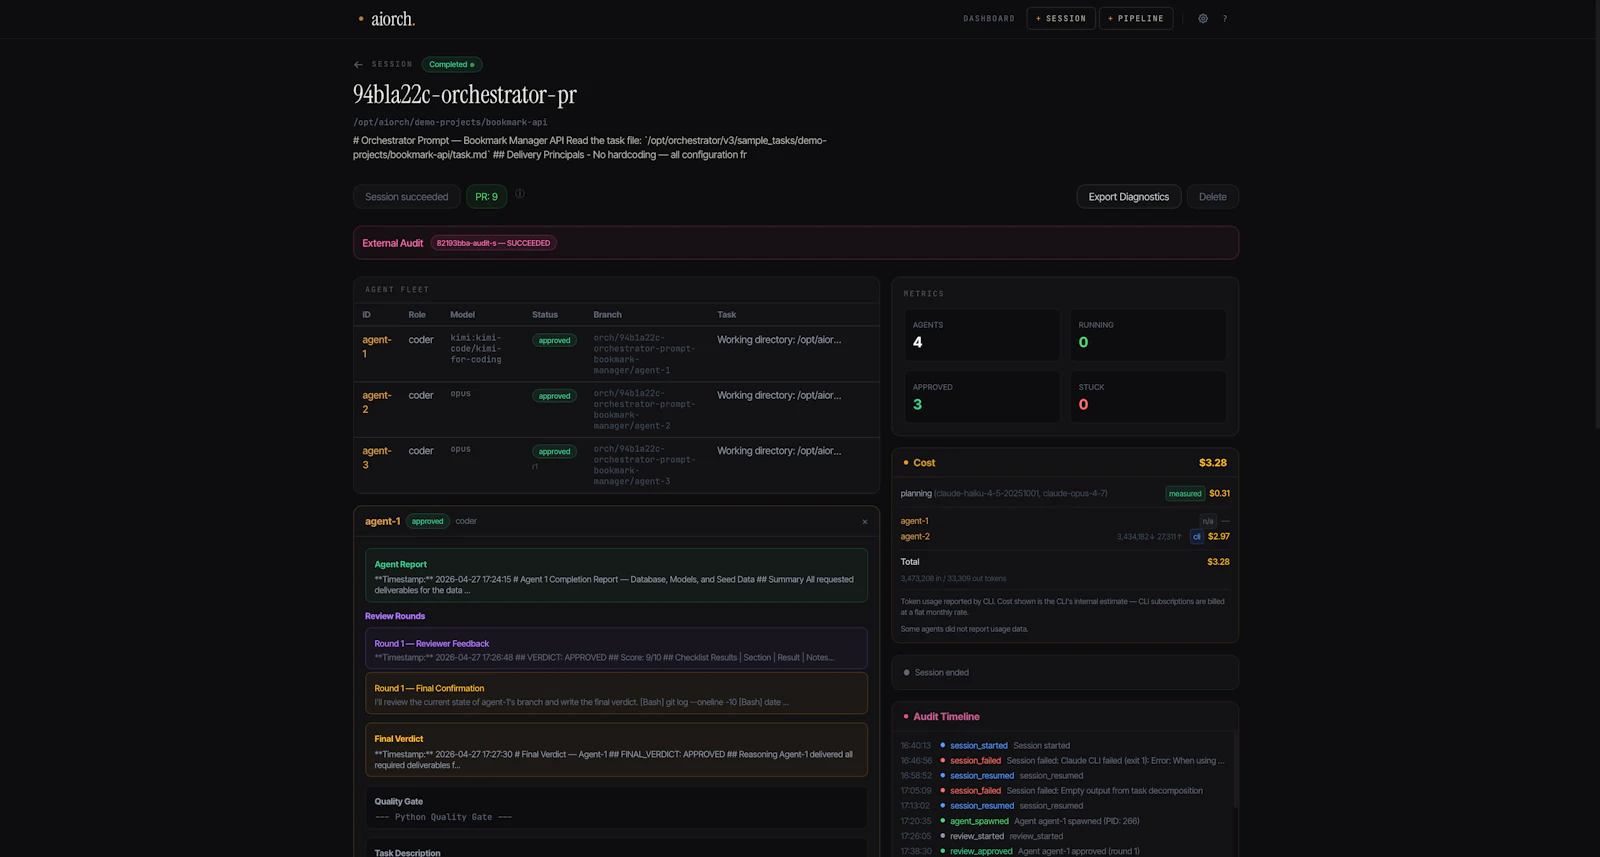
Task: Click the planning cost row
Action: 1065,494
